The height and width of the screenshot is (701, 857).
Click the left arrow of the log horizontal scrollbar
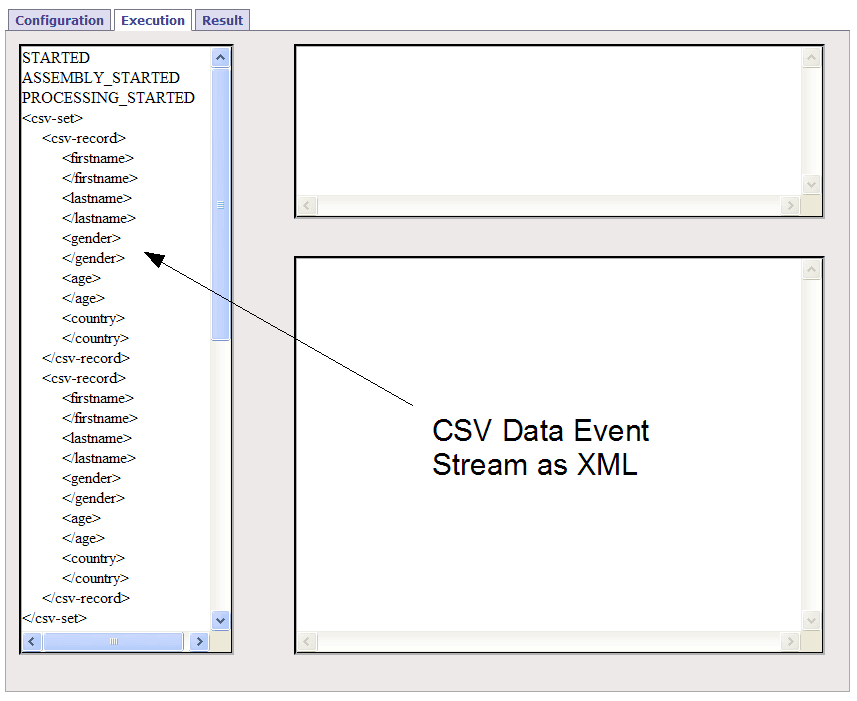point(30,641)
